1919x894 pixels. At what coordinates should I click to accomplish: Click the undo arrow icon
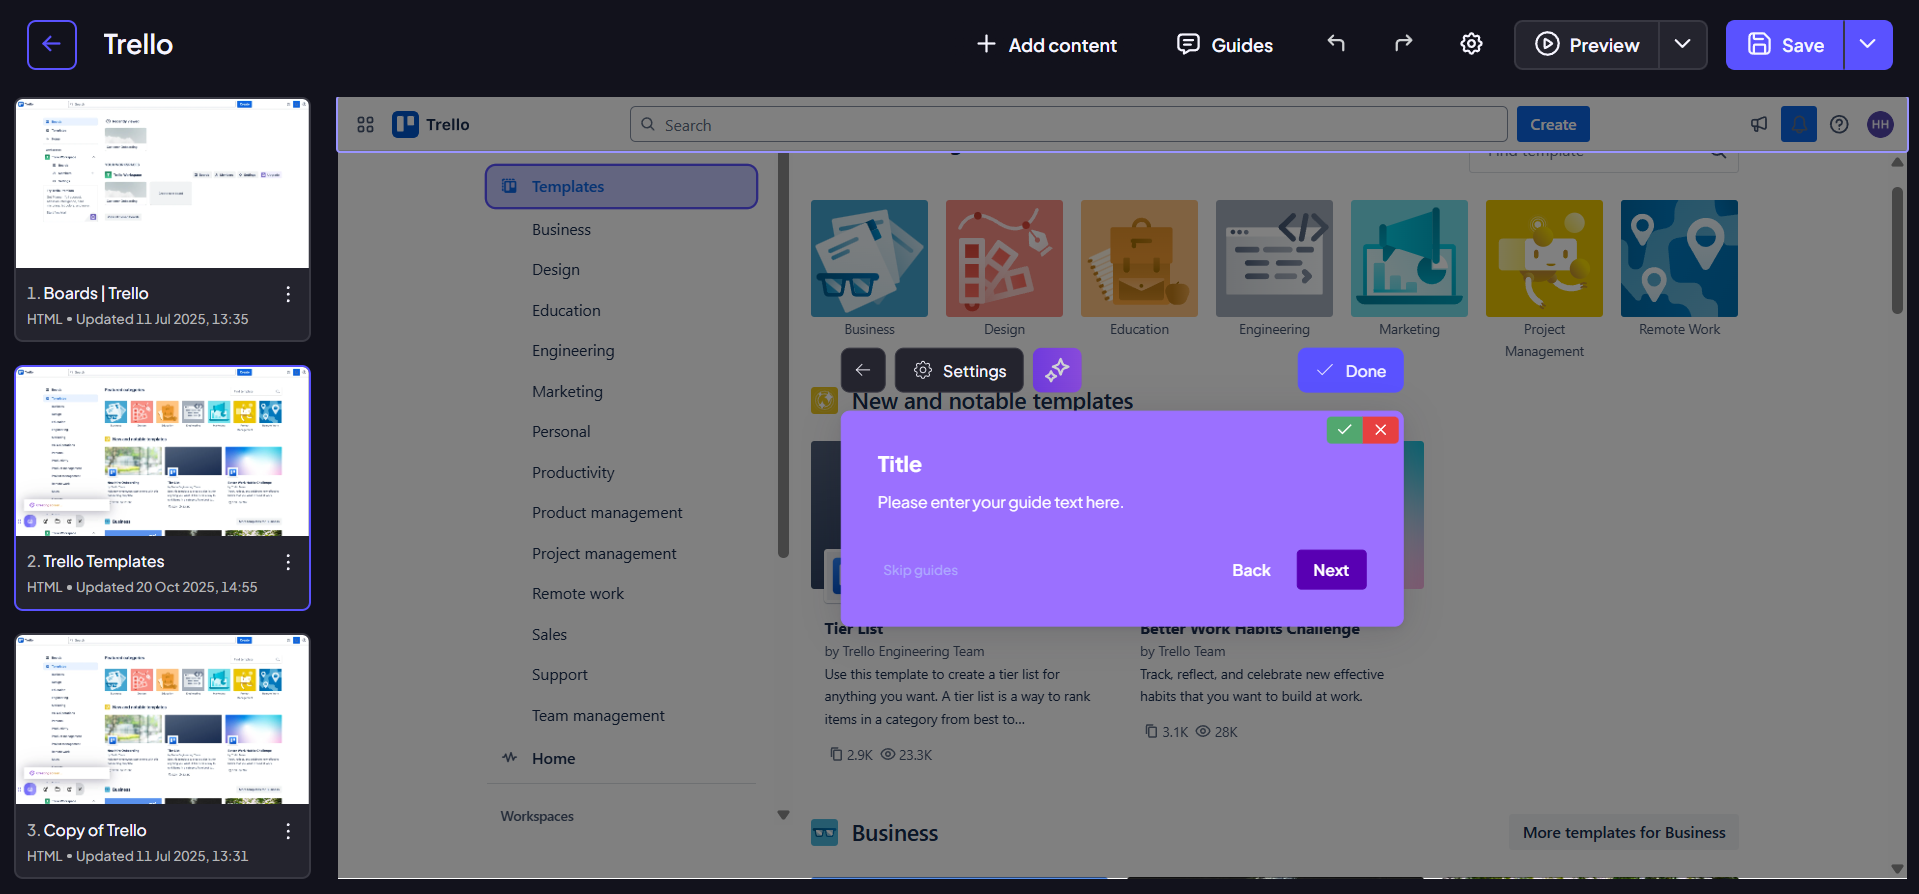point(1336,43)
